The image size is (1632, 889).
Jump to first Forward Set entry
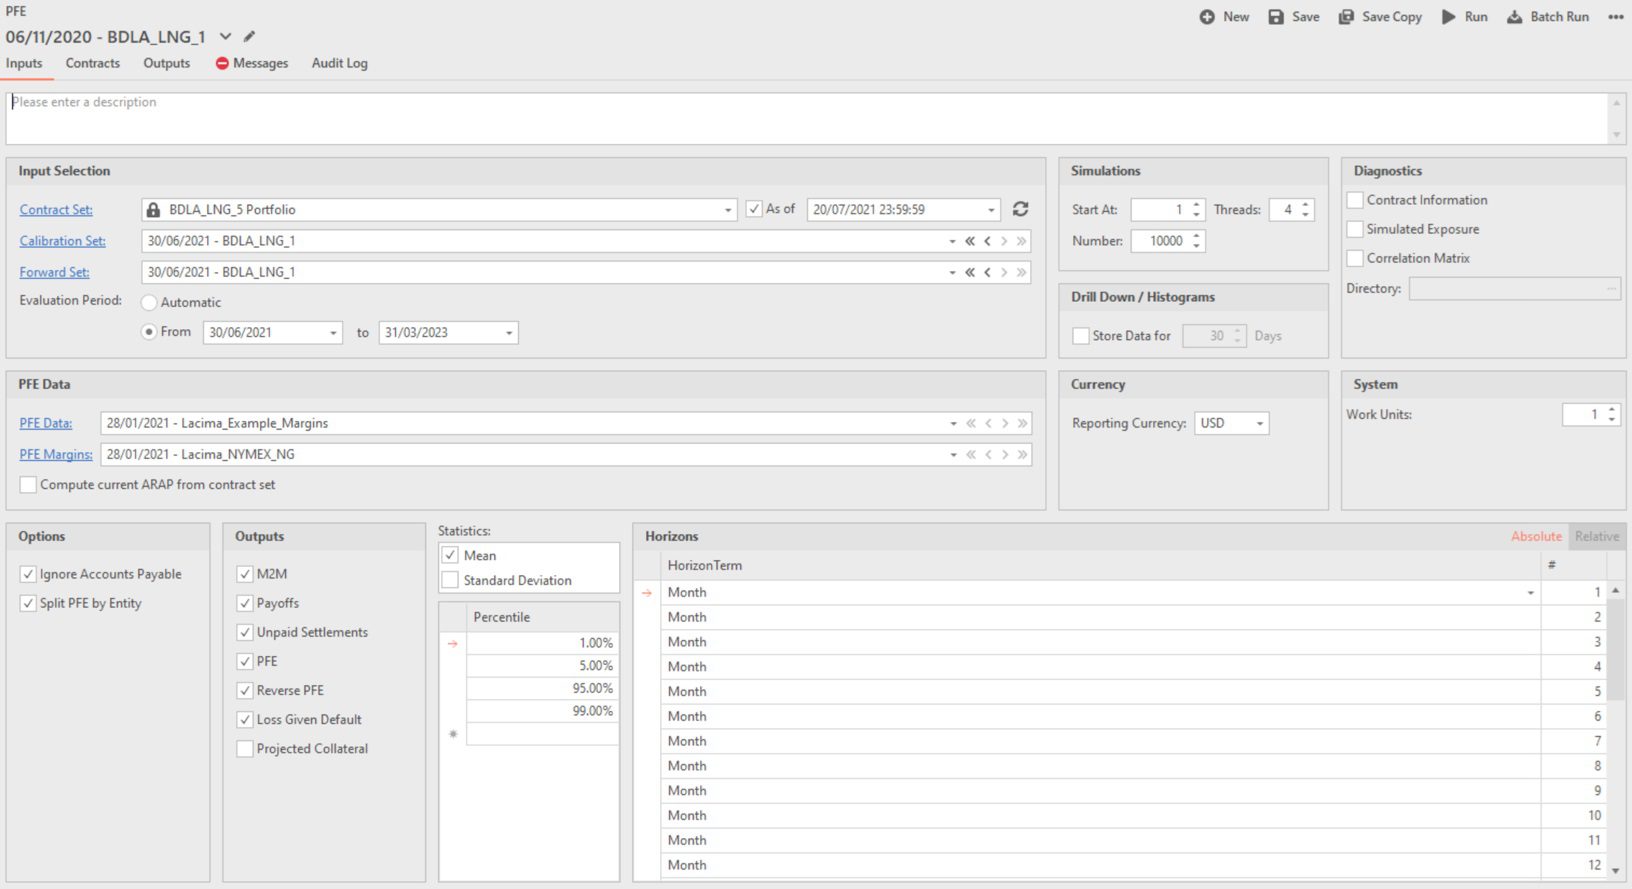click(969, 272)
